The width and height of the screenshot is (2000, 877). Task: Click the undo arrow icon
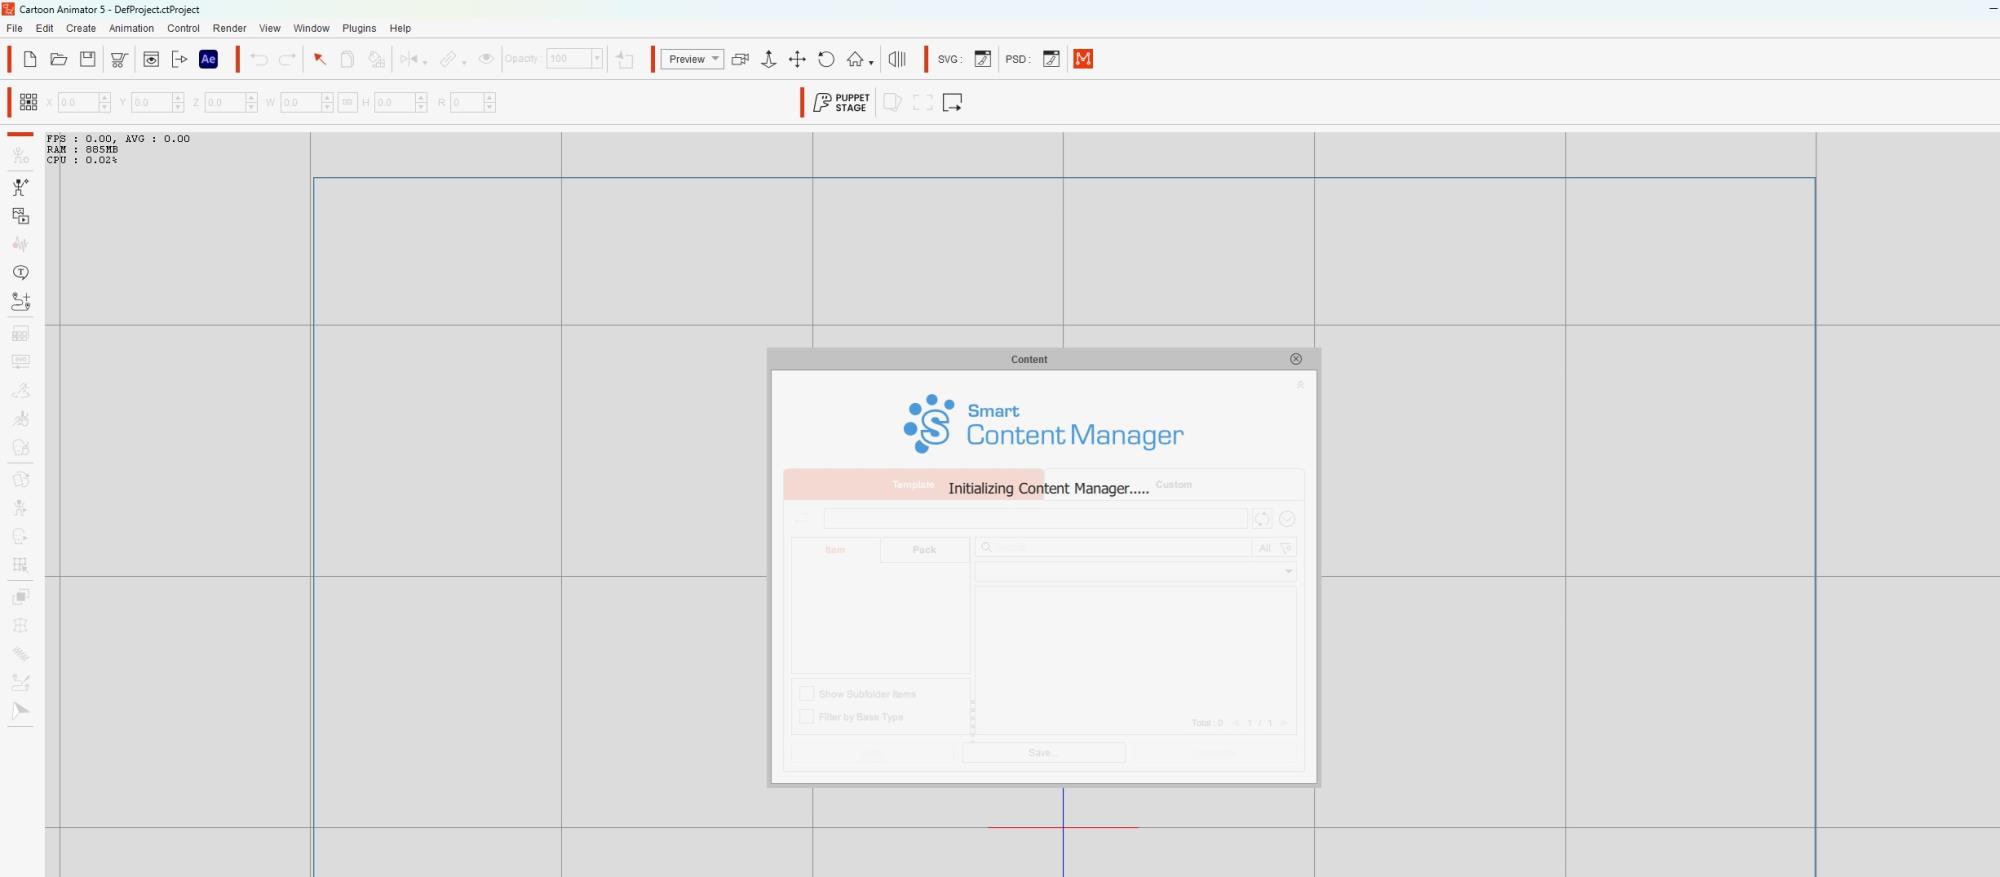[259, 59]
